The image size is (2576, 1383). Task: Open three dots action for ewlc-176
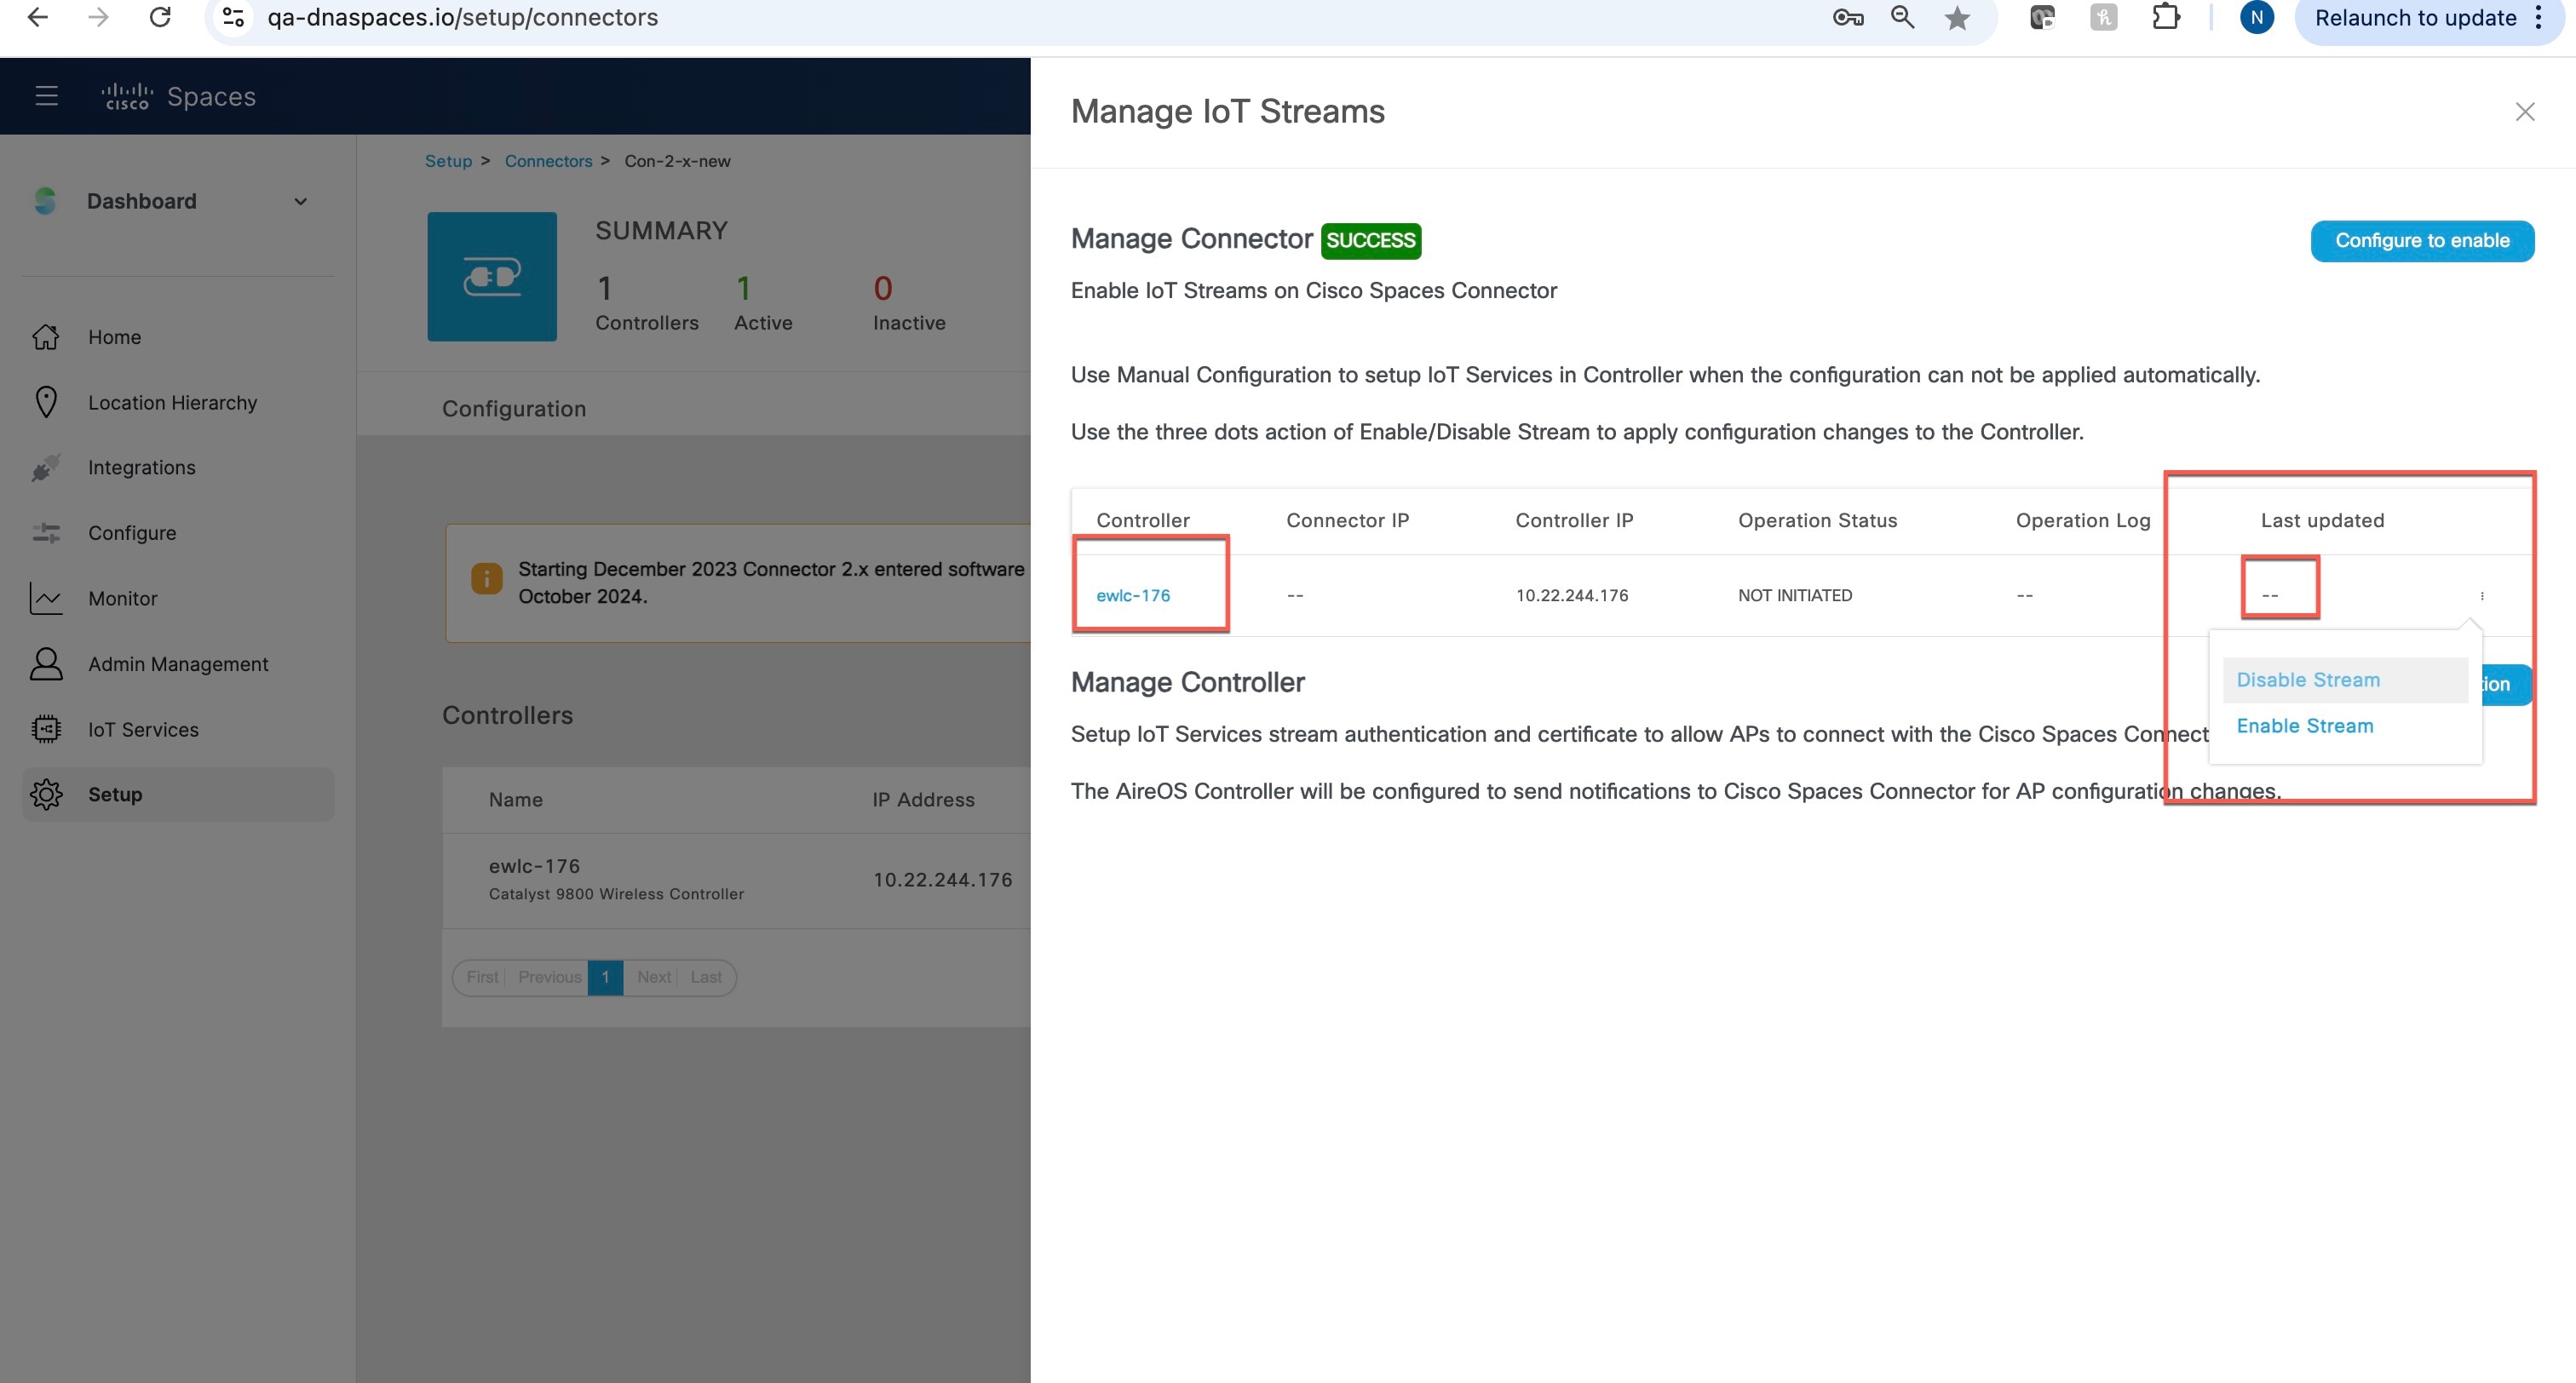coord(2481,595)
